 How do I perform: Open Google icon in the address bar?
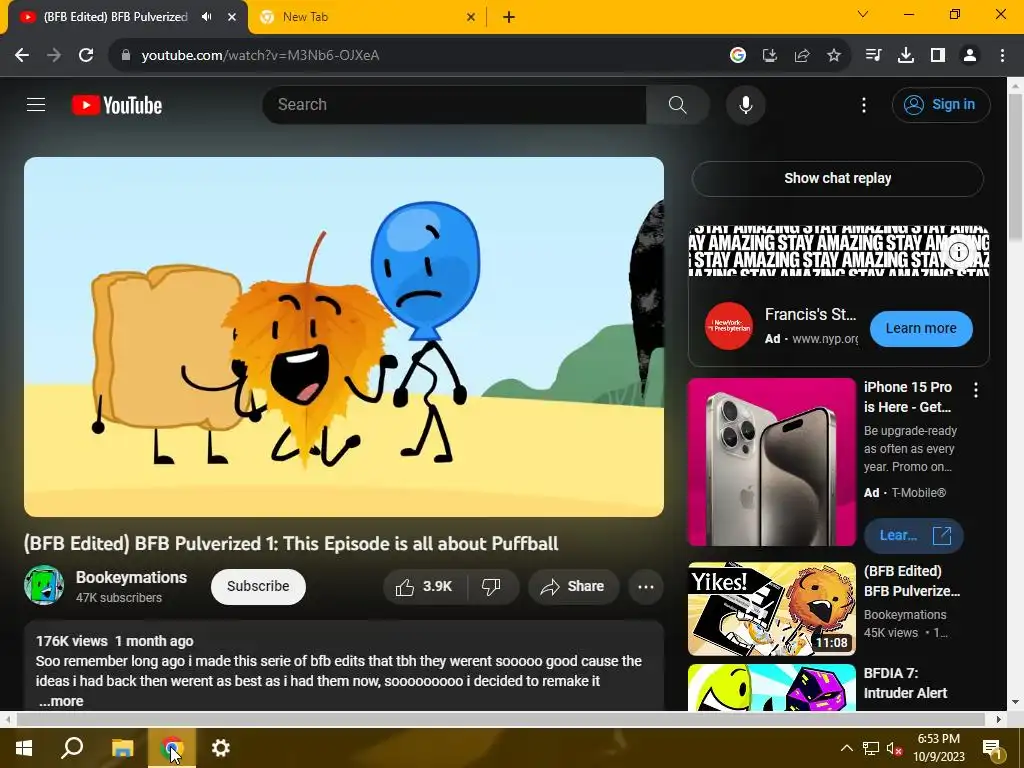[x=738, y=55]
